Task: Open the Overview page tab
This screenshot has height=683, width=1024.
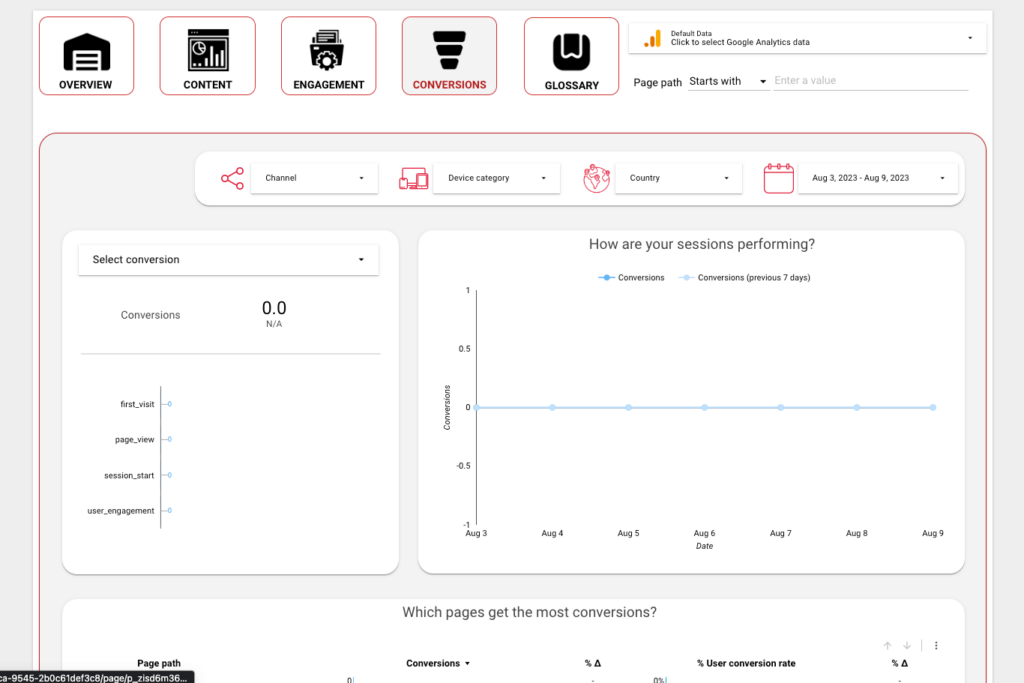Action: [x=86, y=56]
